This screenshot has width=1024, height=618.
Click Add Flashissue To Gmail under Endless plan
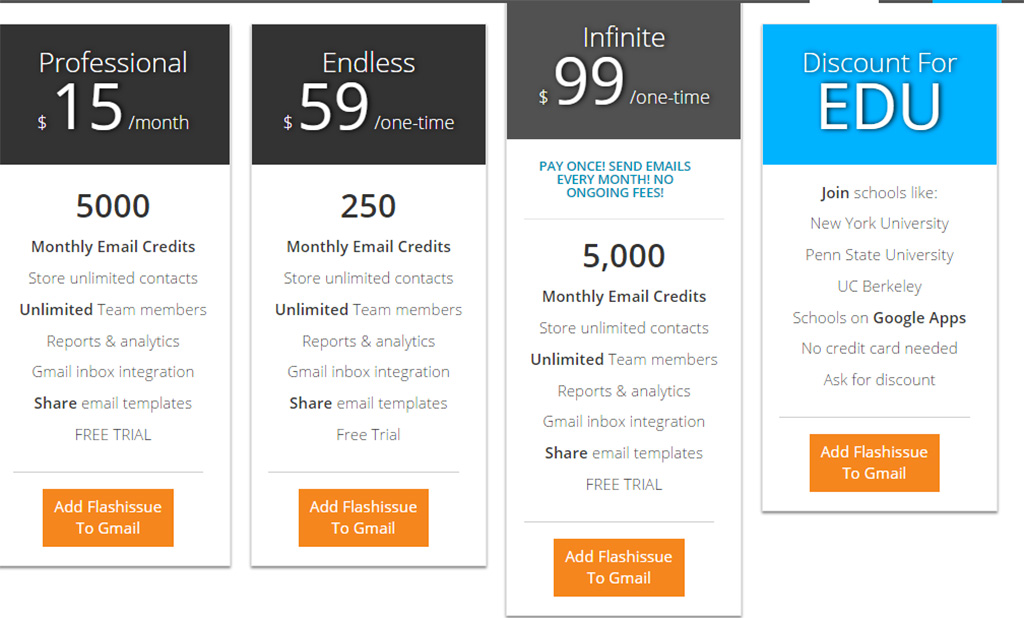click(363, 518)
